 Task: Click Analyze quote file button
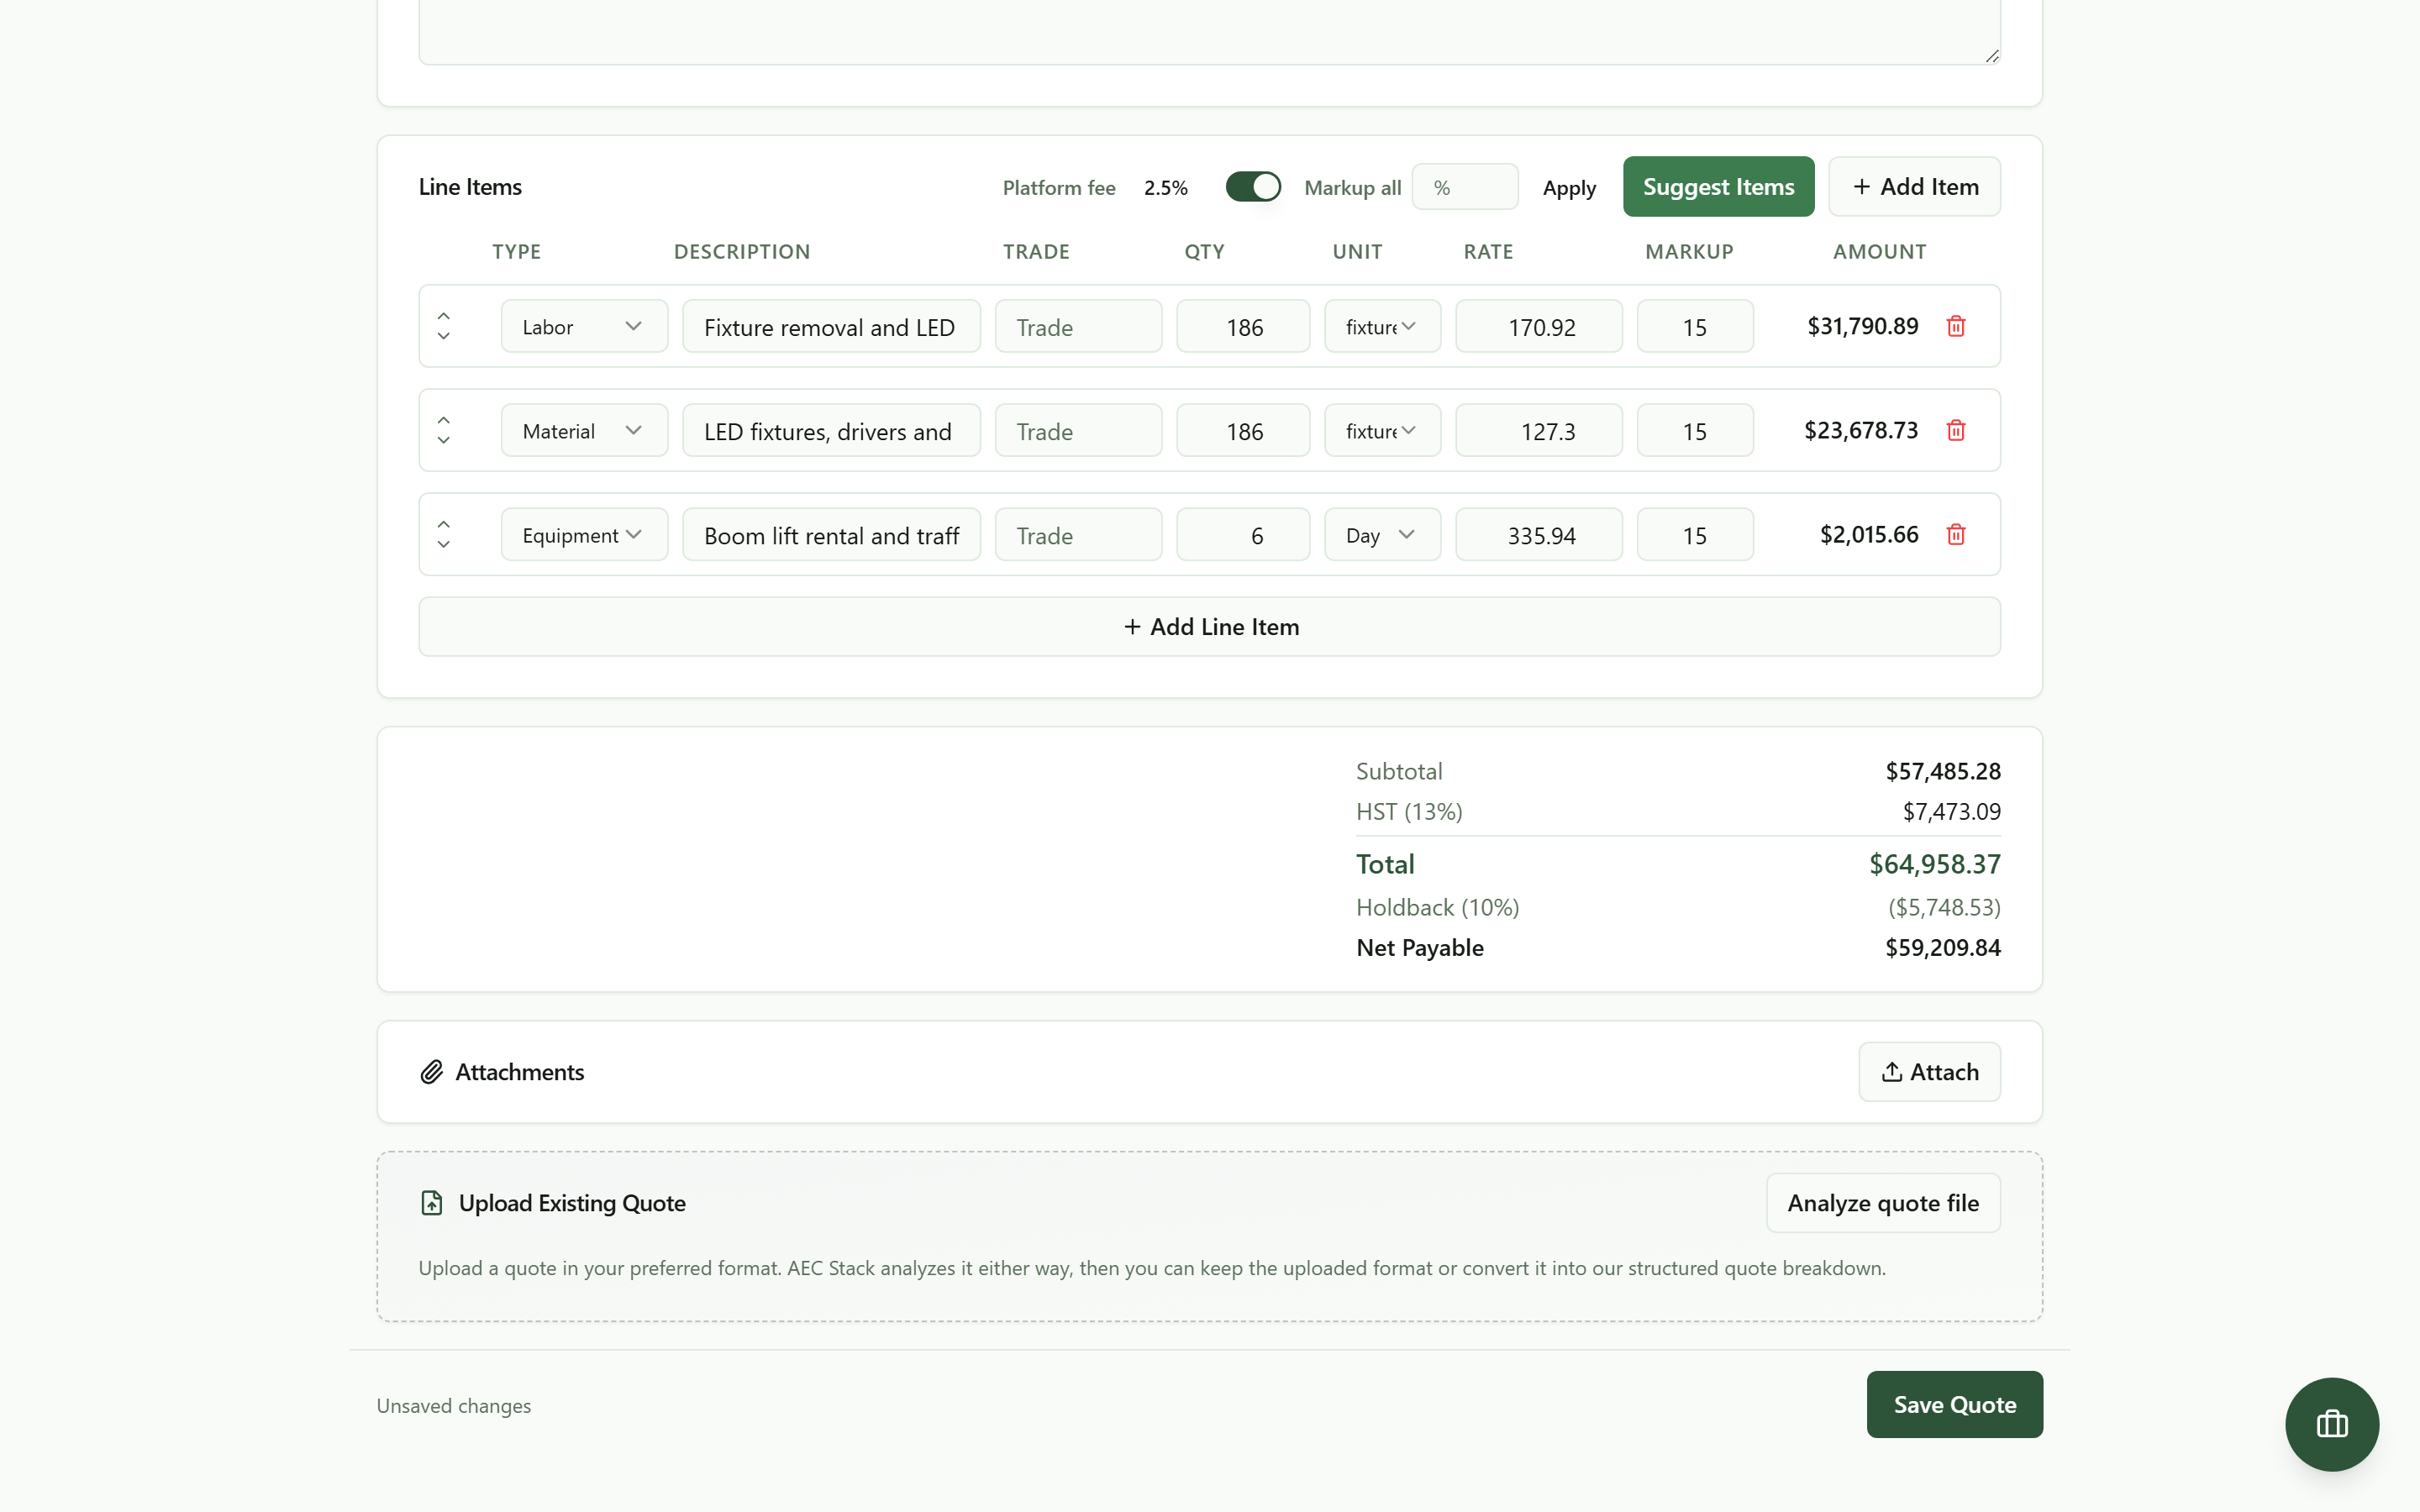click(1883, 1203)
